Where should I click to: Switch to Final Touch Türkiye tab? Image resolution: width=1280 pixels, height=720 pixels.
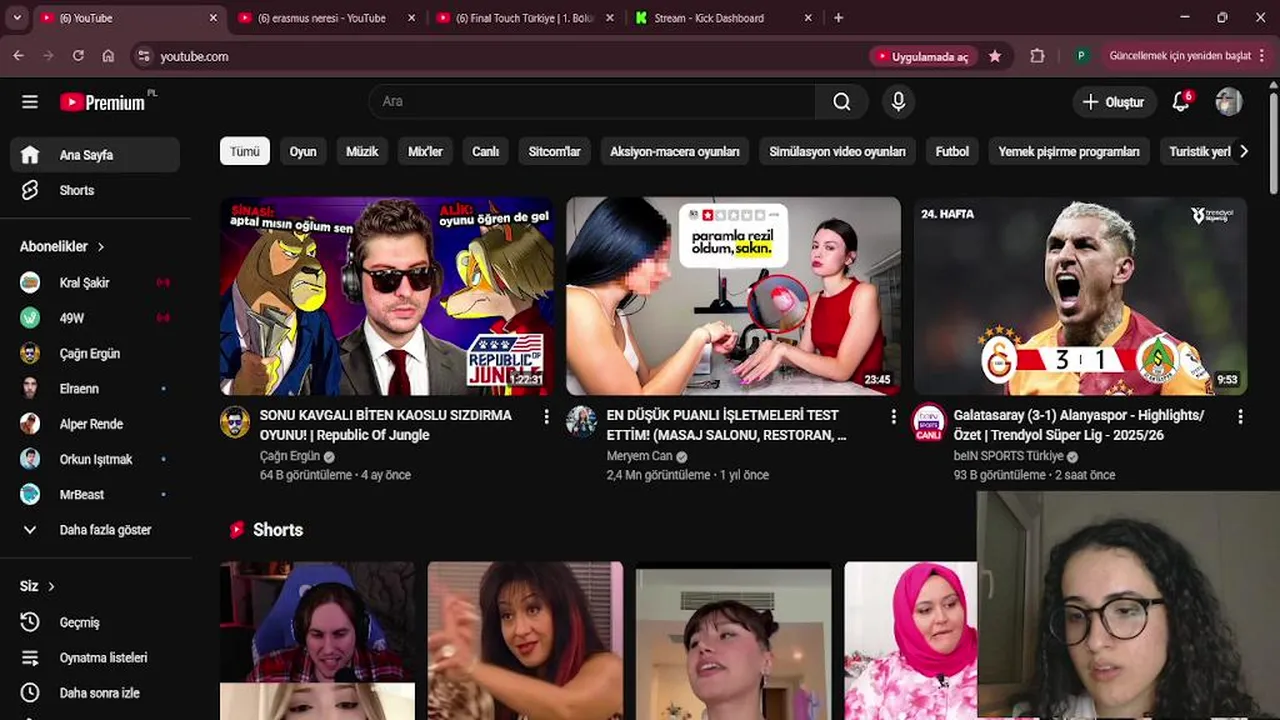click(525, 18)
